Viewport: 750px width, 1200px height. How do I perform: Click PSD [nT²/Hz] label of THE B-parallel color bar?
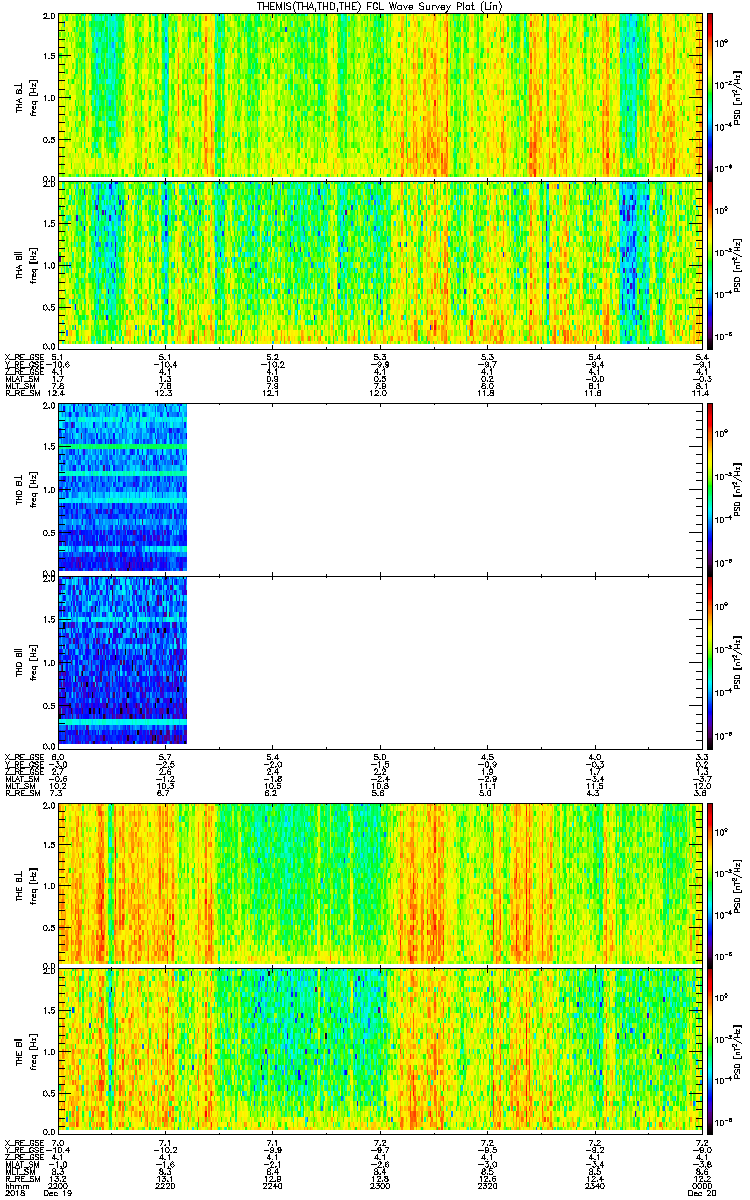point(737,1049)
